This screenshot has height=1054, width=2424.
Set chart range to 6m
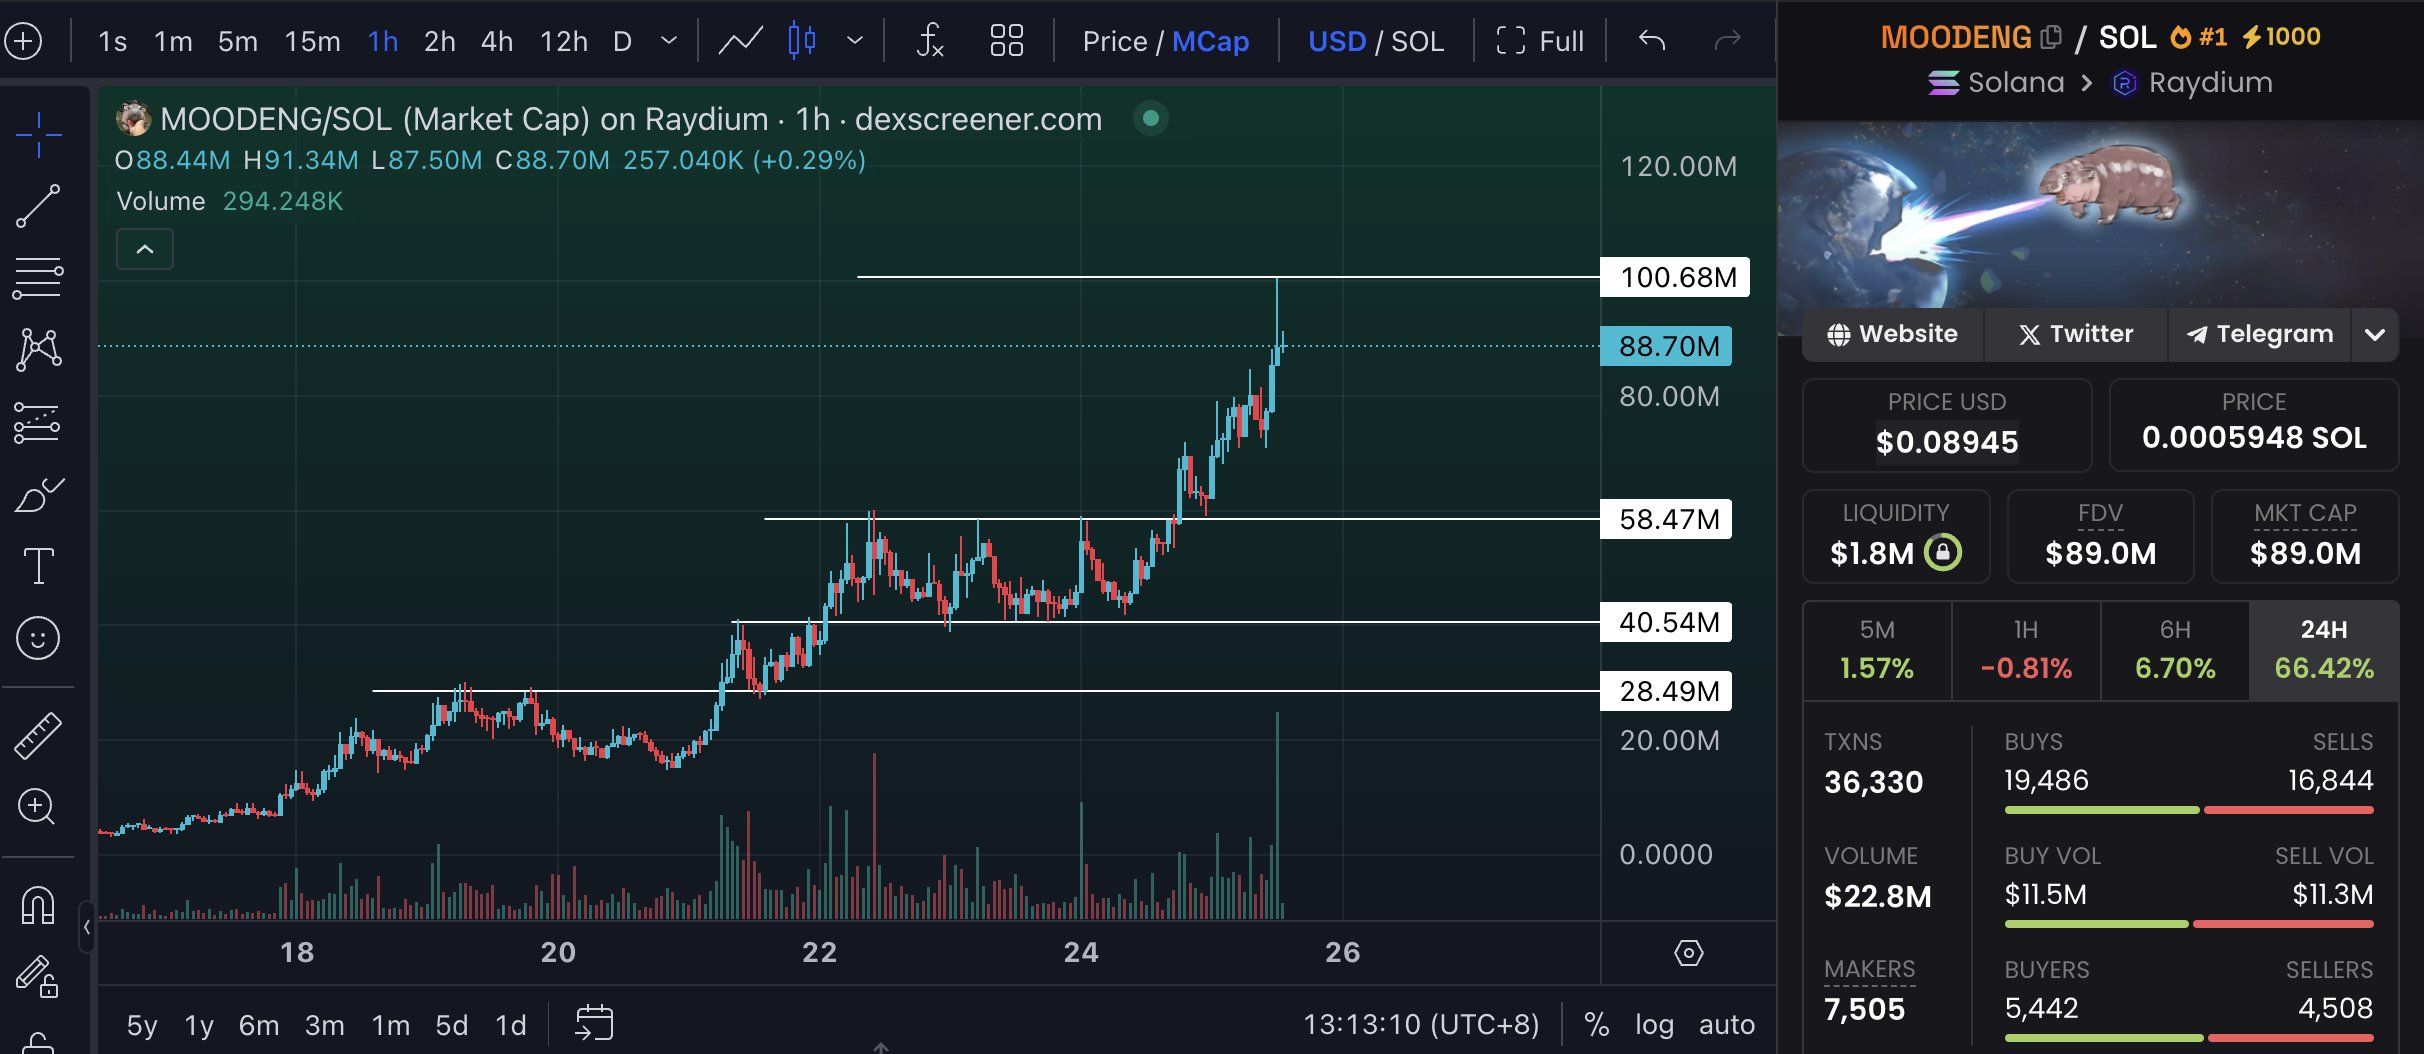pos(259,1025)
